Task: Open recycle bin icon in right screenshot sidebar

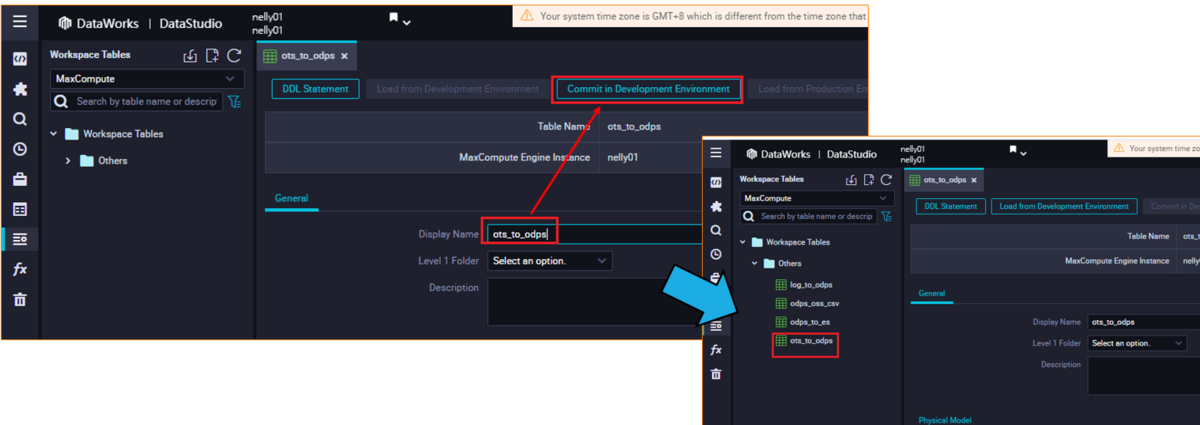Action: (x=715, y=374)
